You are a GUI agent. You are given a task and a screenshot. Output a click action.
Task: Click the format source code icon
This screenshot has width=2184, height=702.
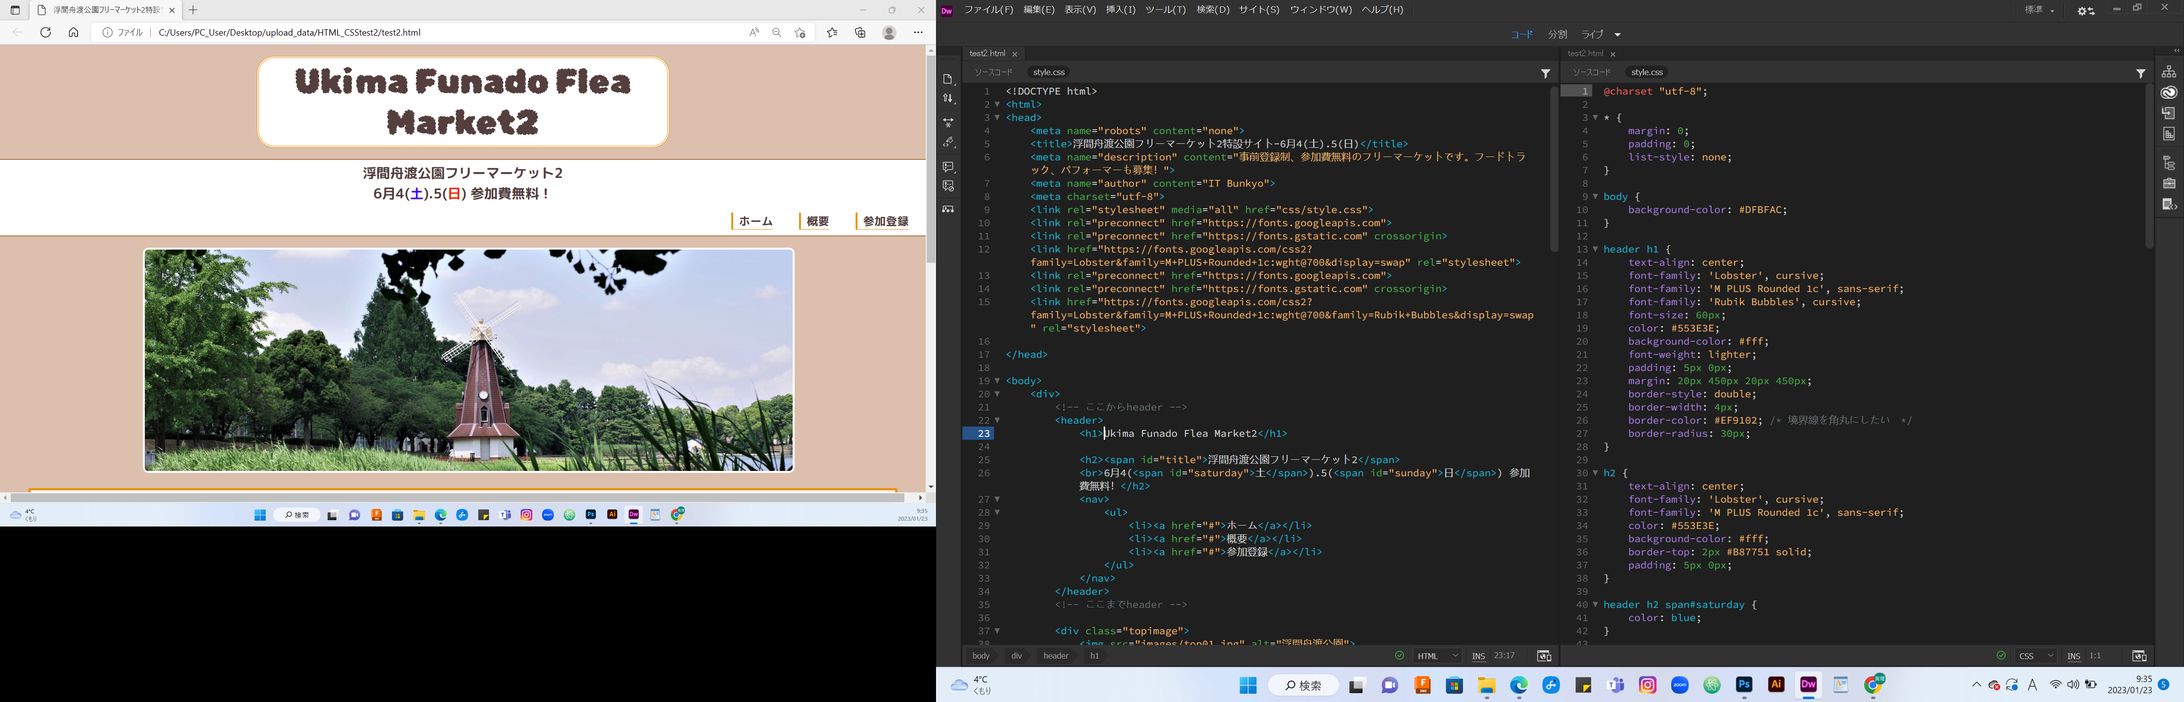click(x=948, y=143)
